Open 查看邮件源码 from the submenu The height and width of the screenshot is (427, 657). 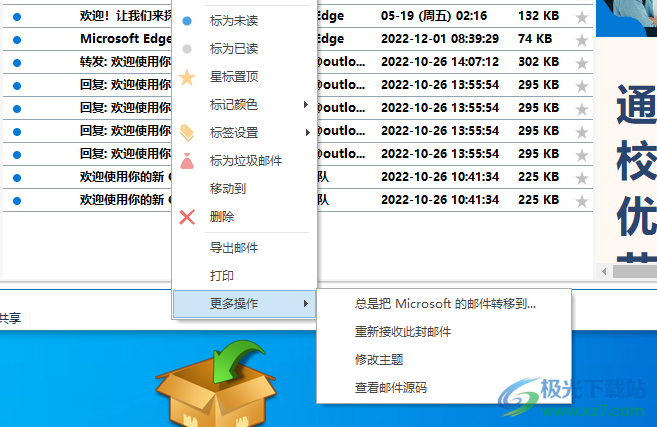(391, 388)
